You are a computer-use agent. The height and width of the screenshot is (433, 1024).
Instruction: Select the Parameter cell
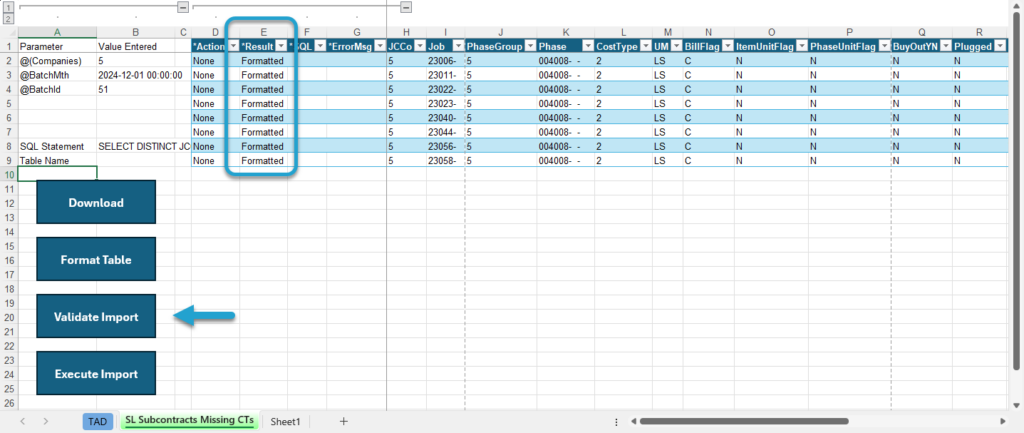point(57,46)
